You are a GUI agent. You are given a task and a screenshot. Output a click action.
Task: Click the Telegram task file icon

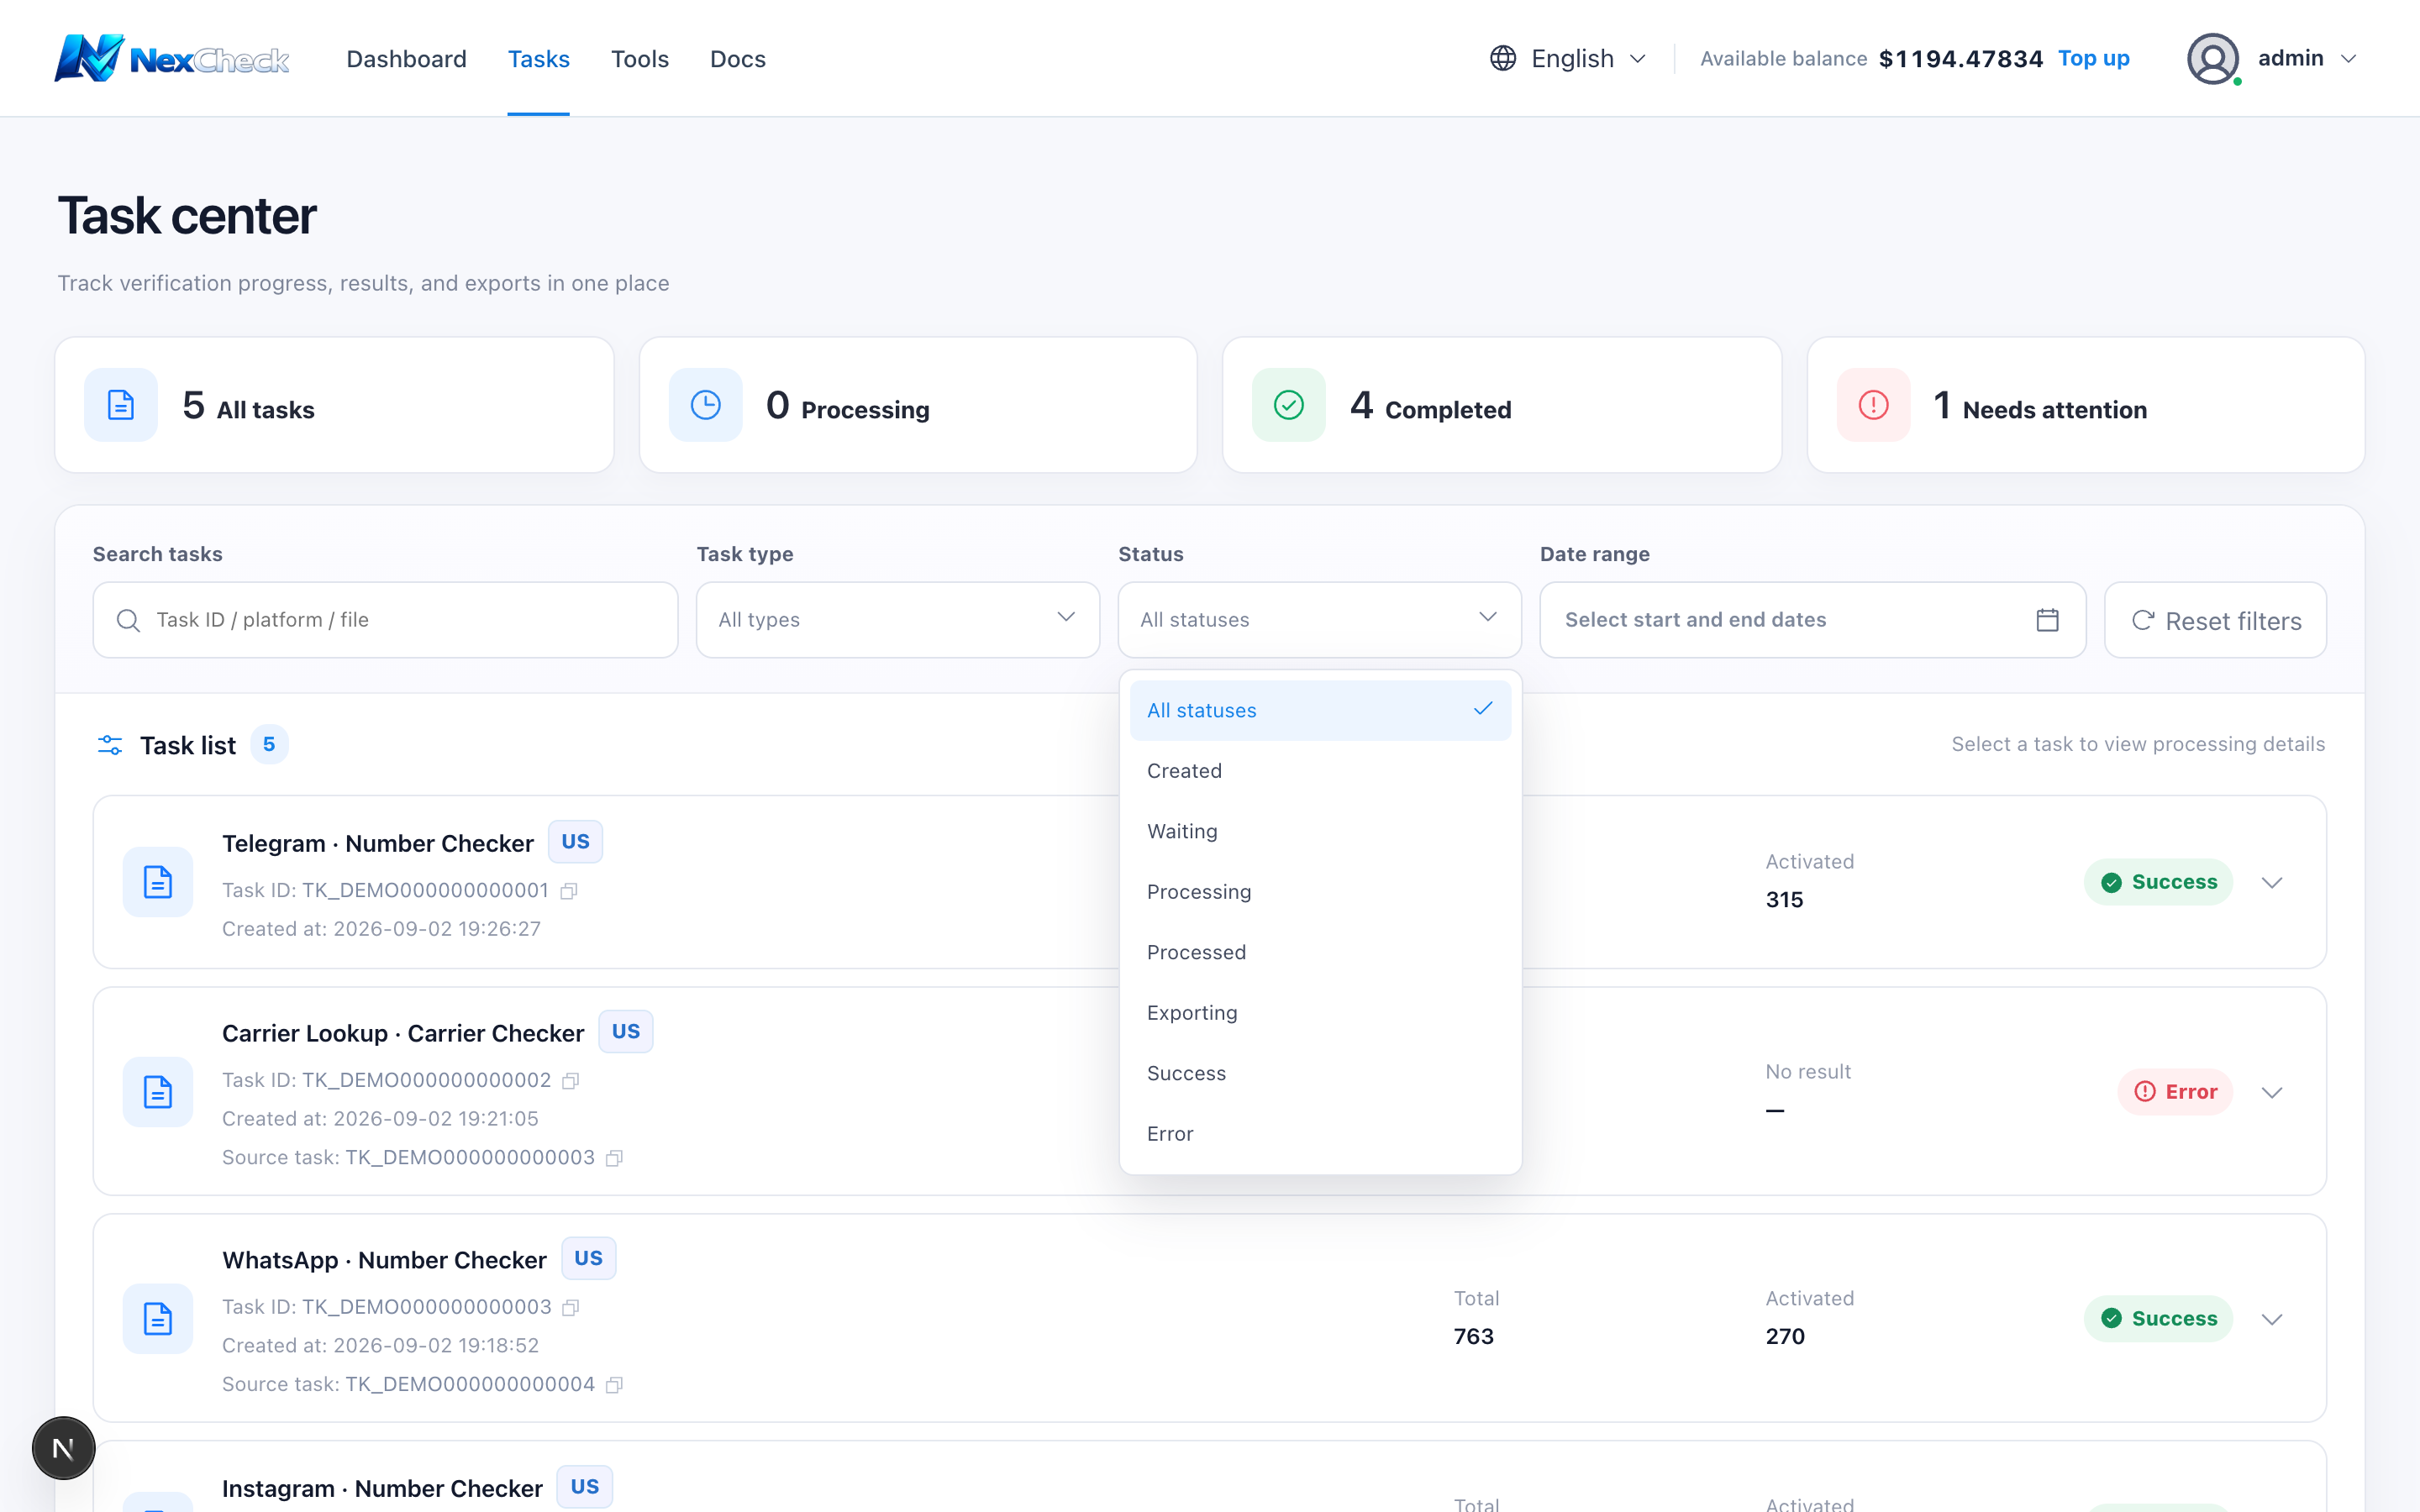click(158, 882)
